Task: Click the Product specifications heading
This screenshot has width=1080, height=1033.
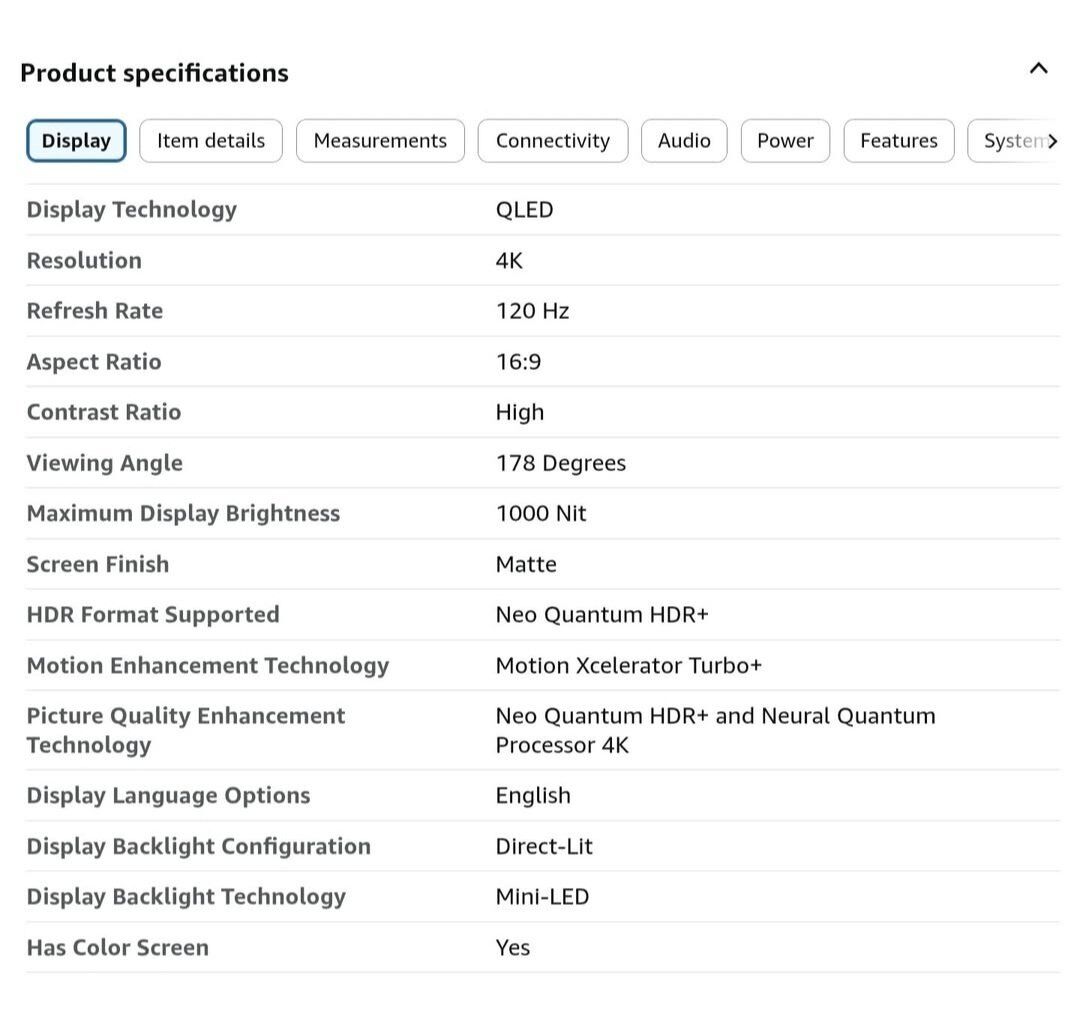Action: pyautogui.click(x=154, y=73)
